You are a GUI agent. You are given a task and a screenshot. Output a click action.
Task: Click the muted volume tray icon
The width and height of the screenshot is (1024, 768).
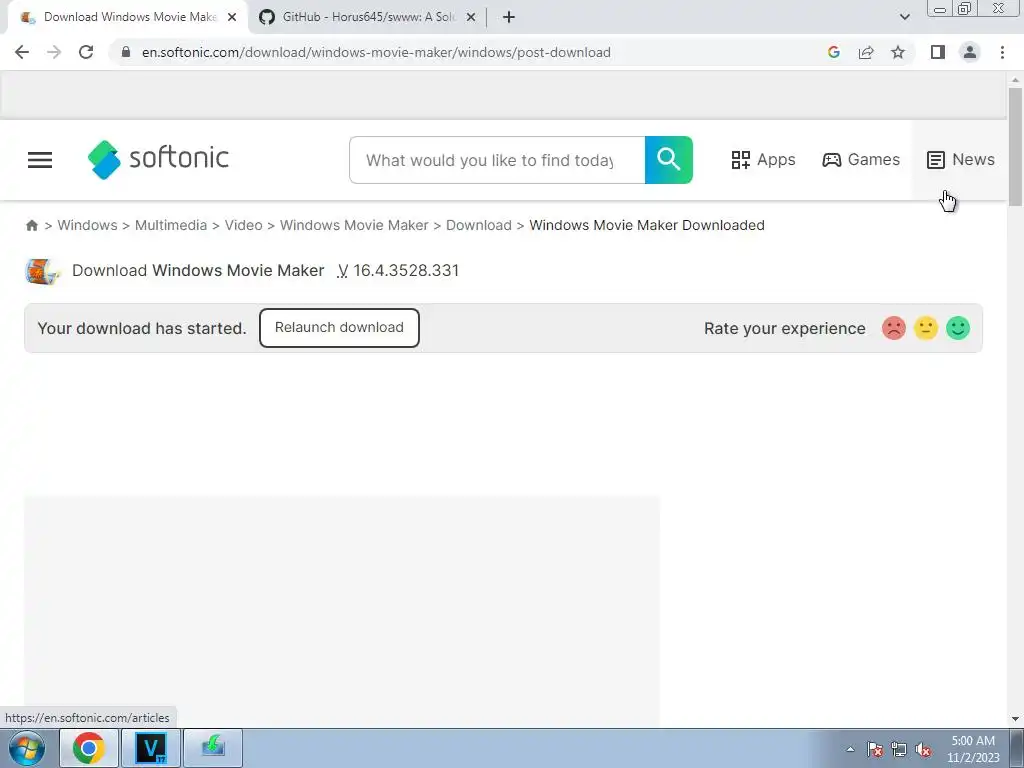point(923,749)
